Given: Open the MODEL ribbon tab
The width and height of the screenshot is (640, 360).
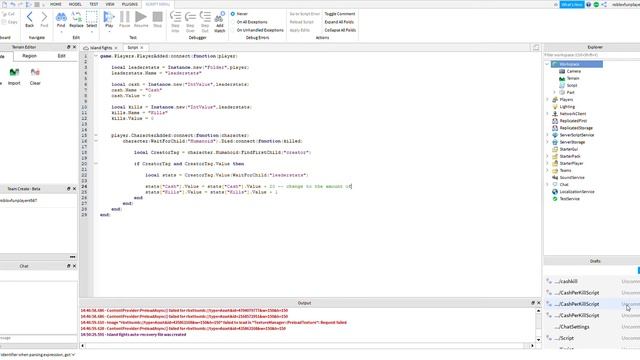Looking at the screenshot, I should (75, 4).
